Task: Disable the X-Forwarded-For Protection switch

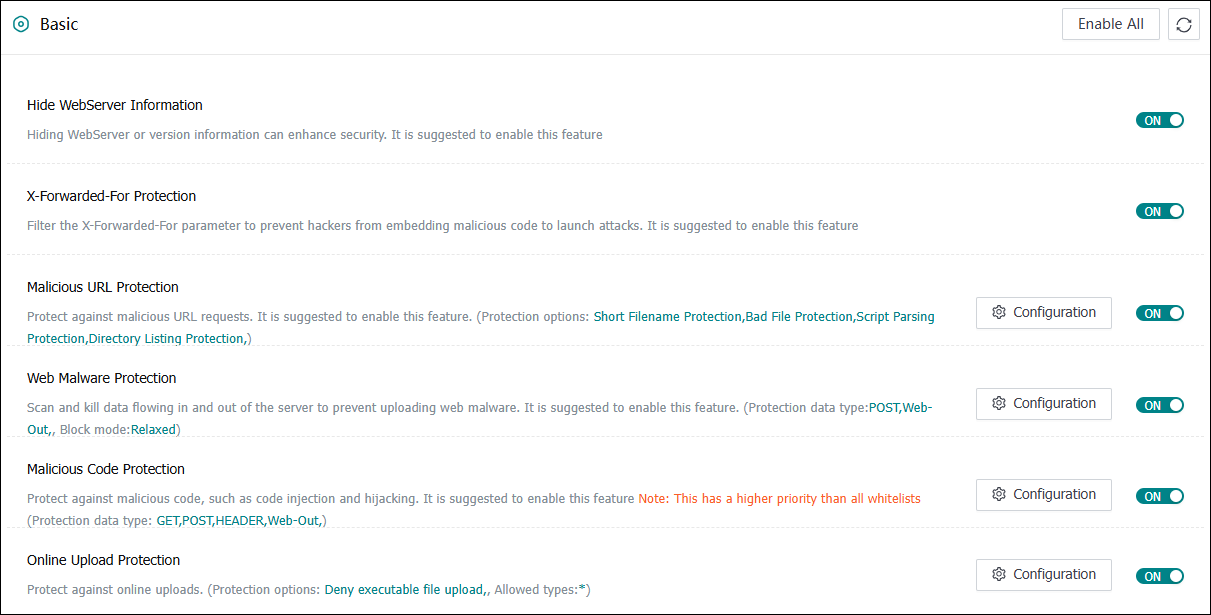Action: tap(1159, 211)
